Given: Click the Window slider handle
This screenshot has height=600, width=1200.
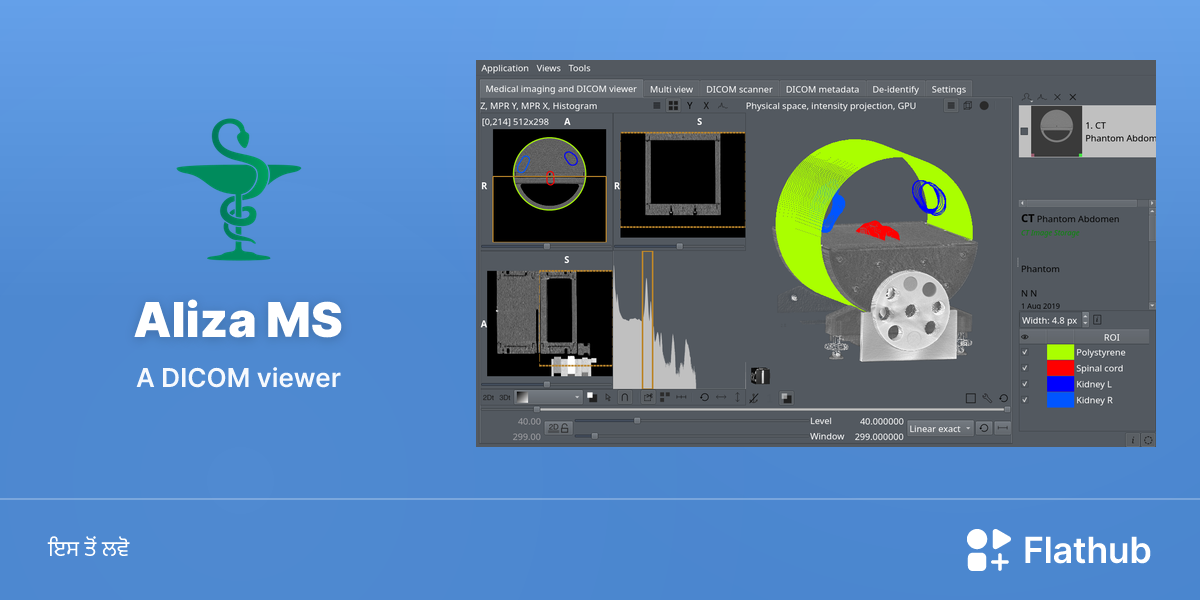Looking at the screenshot, I should point(594,436).
